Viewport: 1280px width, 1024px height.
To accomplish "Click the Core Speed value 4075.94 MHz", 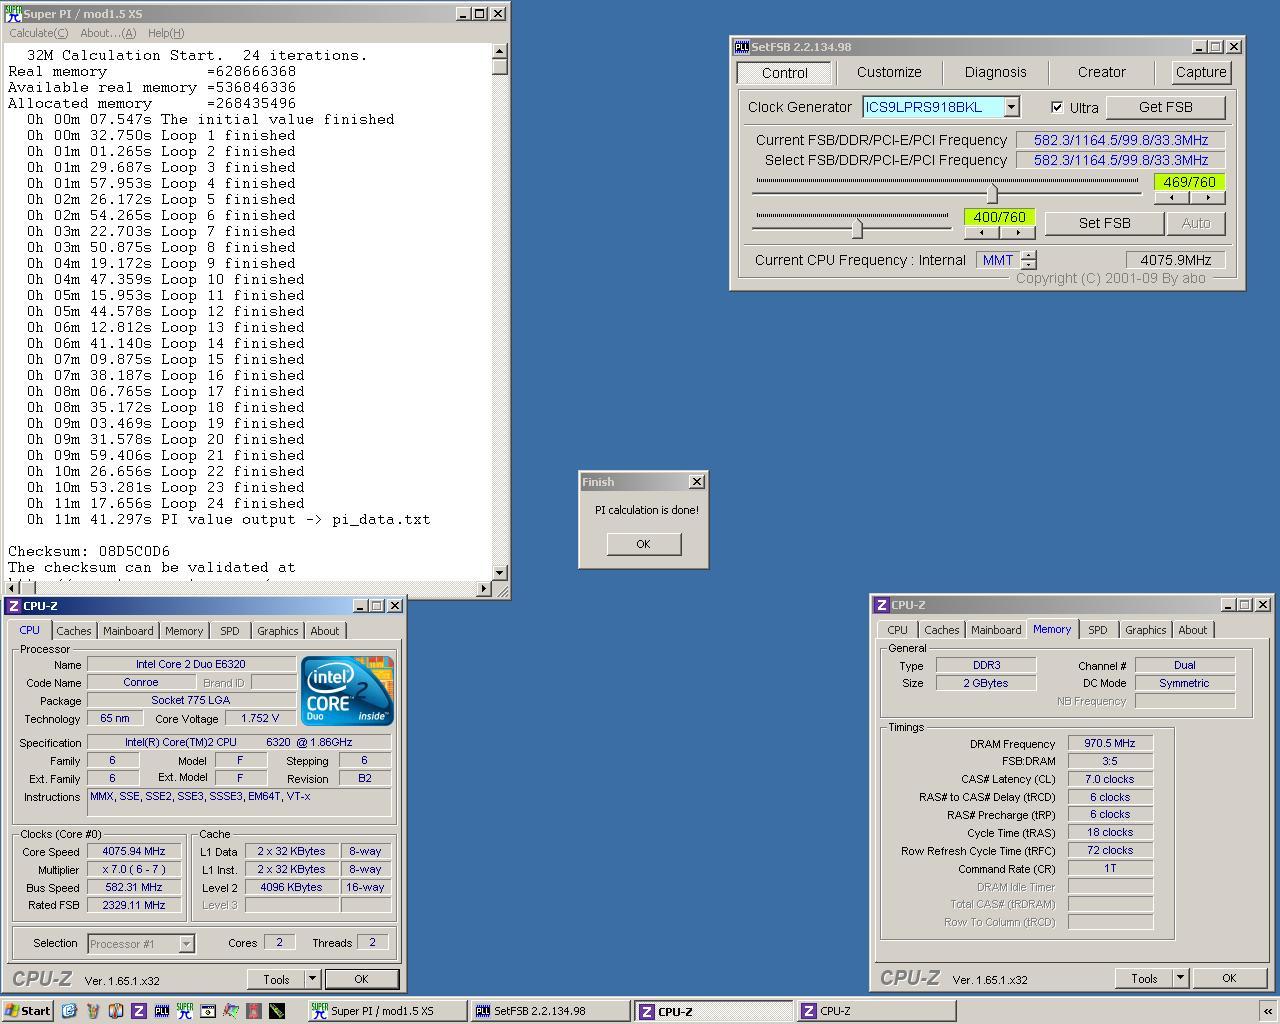I will [x=134, y=852].
